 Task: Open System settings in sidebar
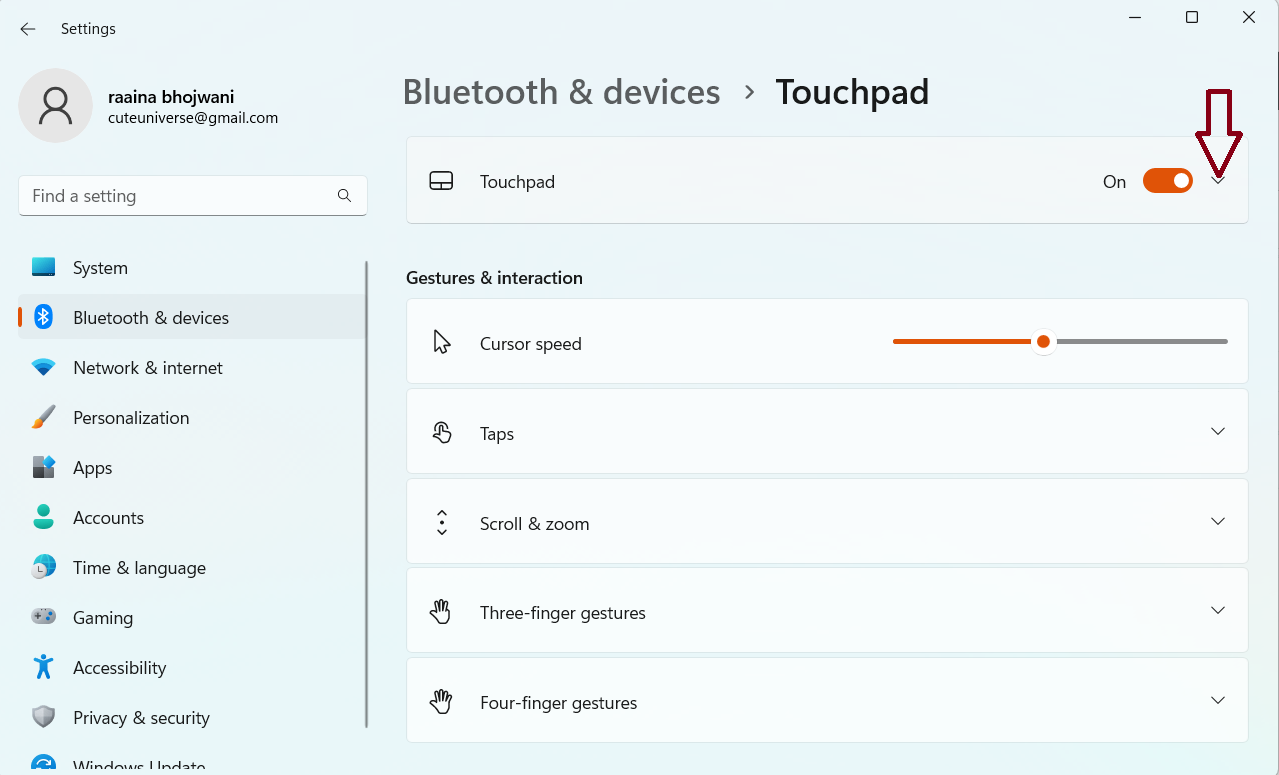(x=100, y=268)
